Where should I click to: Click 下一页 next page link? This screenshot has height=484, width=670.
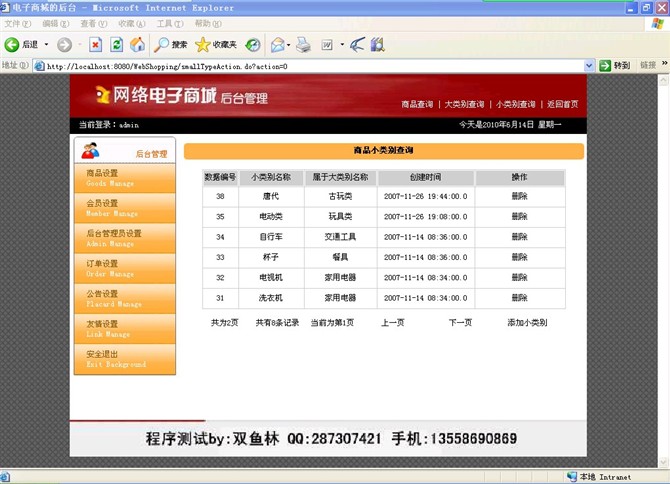(460, 323)
